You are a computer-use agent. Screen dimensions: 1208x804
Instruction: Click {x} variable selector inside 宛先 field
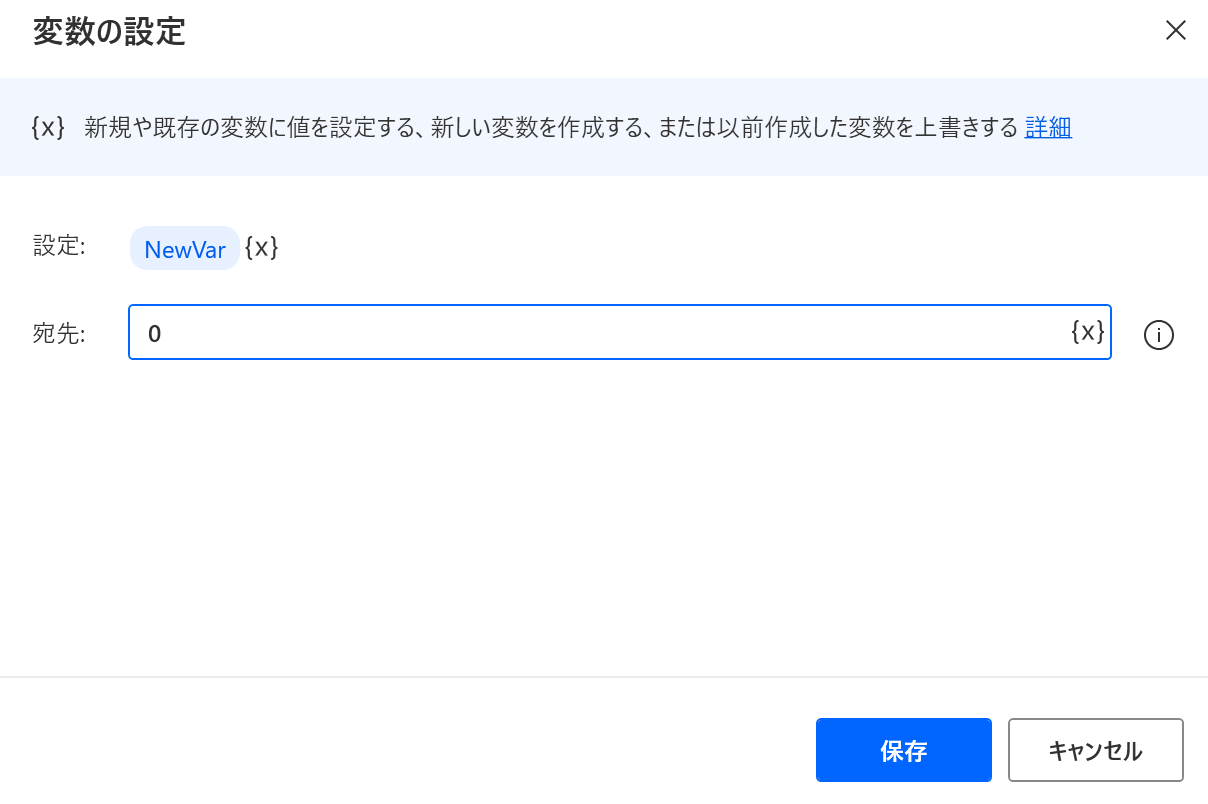click(x=1088, y=331)
